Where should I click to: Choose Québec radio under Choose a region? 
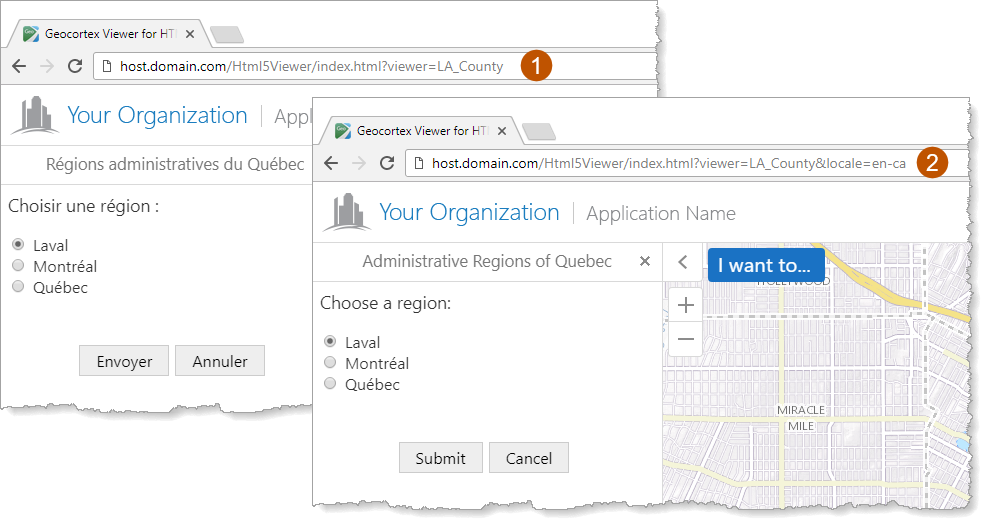pos(330,384)
